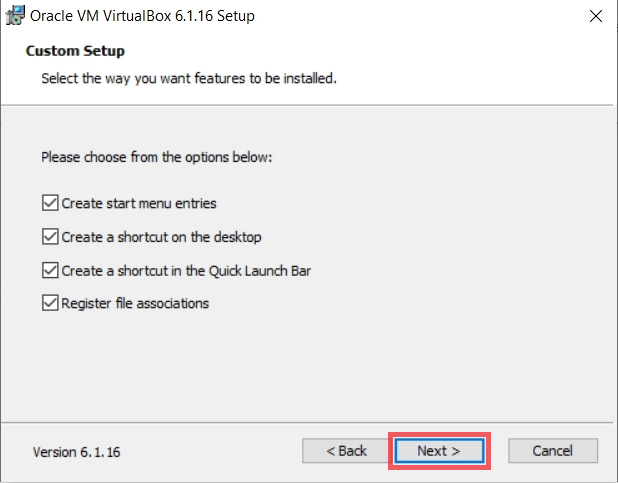Uncheck the Create start menu entries checkbox
The image size is (618, 483).
point(50,203)
